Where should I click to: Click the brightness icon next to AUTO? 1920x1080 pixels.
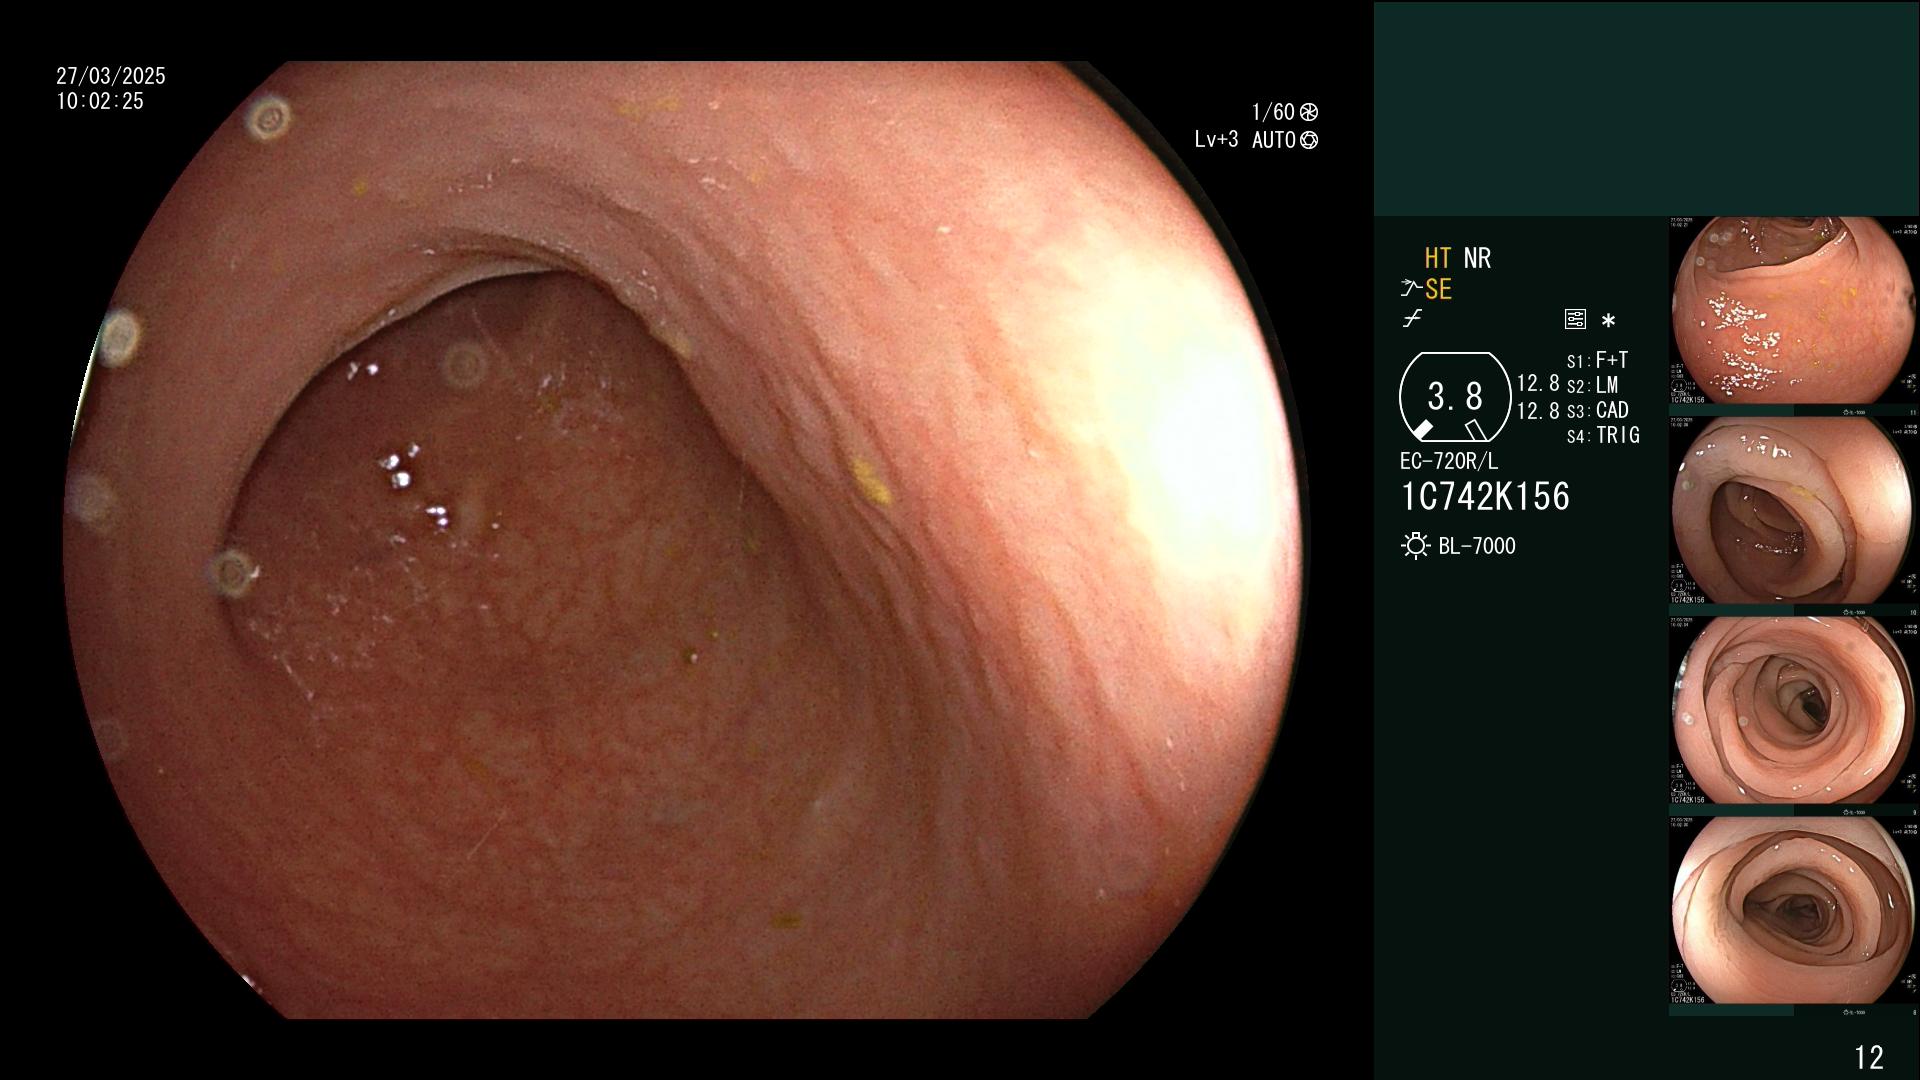click(x=1309, y=140)
